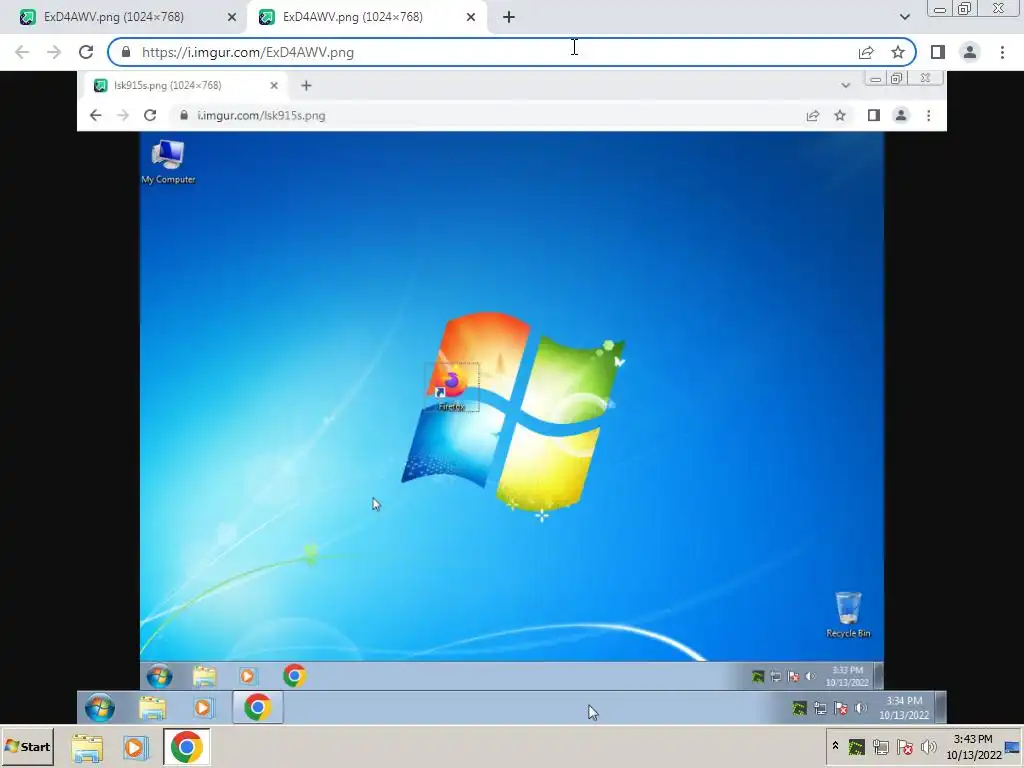
Task: Click share icon in pictured inner browser
Action: [812, 116]
